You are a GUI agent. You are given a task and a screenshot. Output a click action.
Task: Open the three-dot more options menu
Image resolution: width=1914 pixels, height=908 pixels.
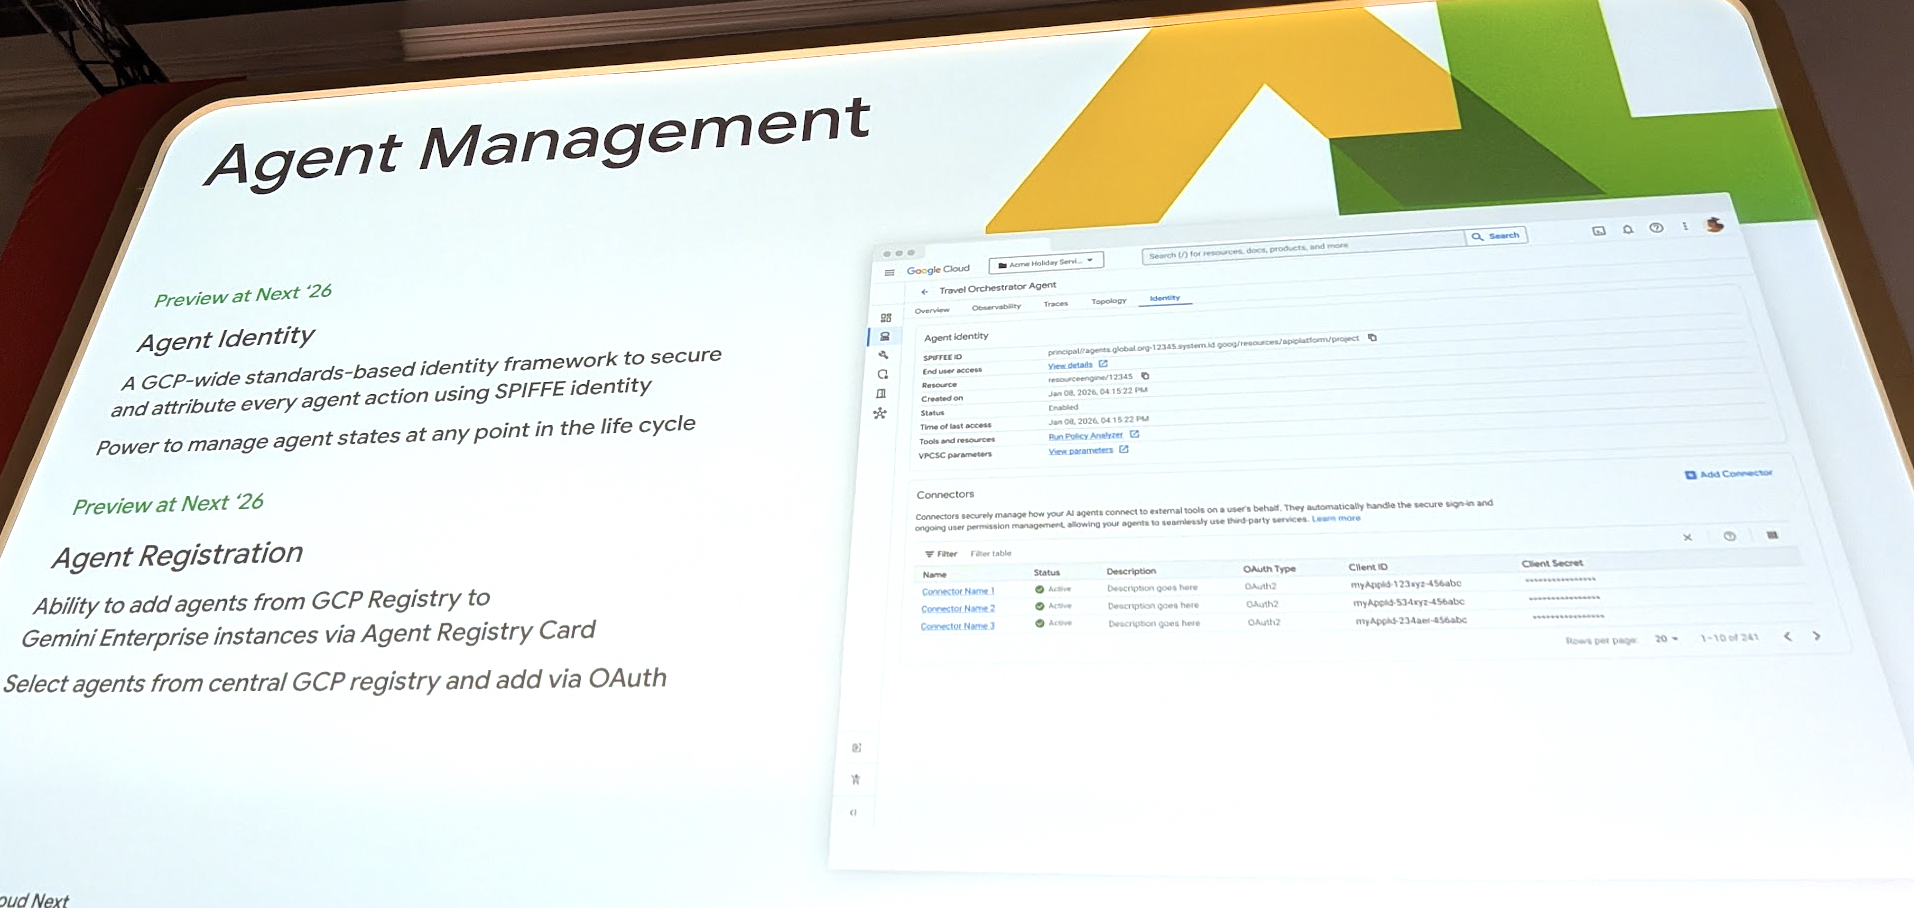(1685, 227)
